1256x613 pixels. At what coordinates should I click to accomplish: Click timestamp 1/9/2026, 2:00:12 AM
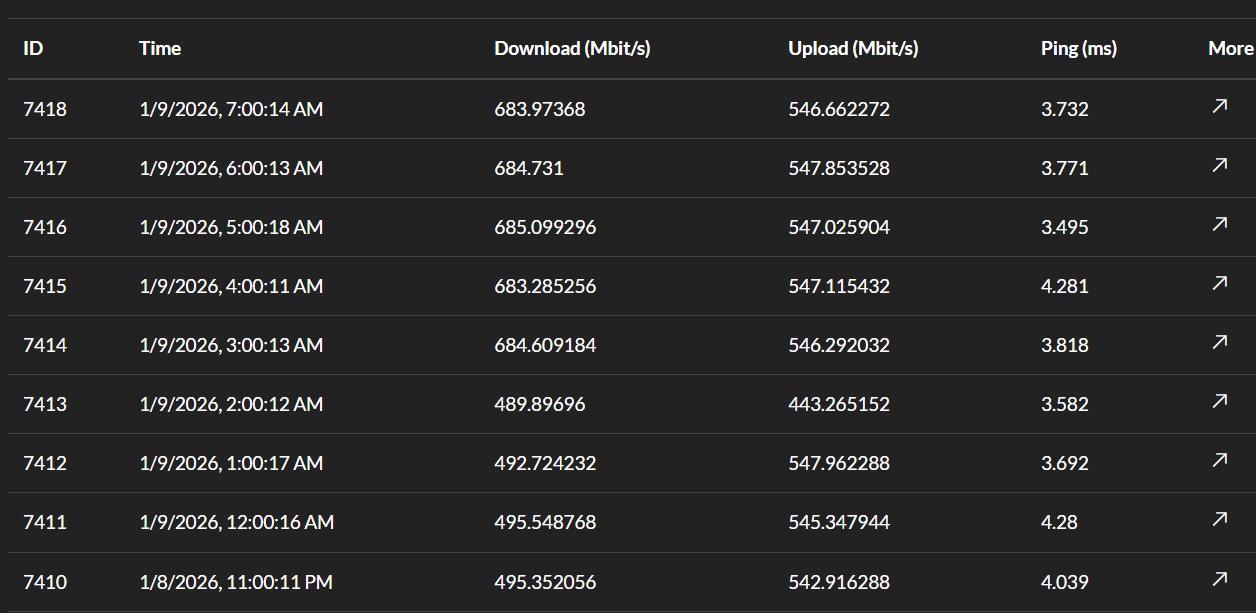pyautogui.click(x=231, y=404)
